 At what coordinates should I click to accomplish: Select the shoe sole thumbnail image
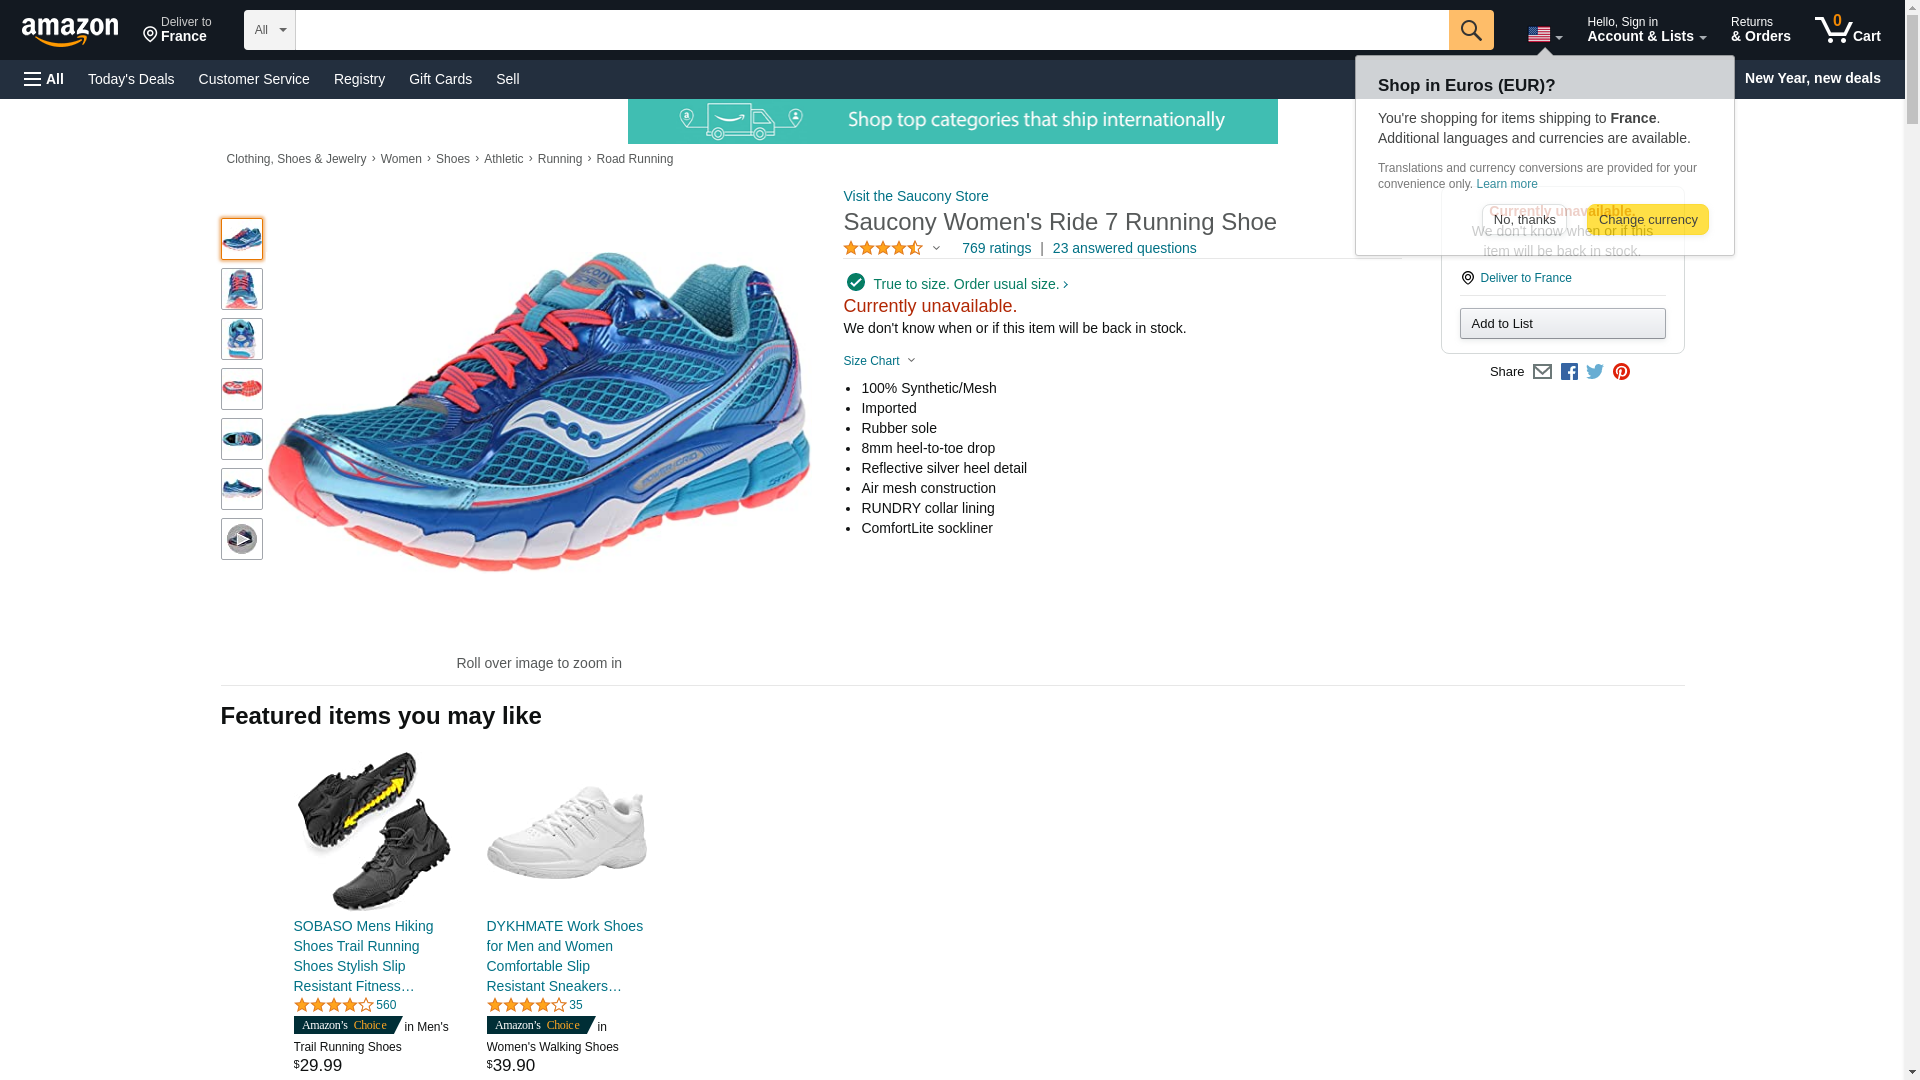tap(241, 389)
